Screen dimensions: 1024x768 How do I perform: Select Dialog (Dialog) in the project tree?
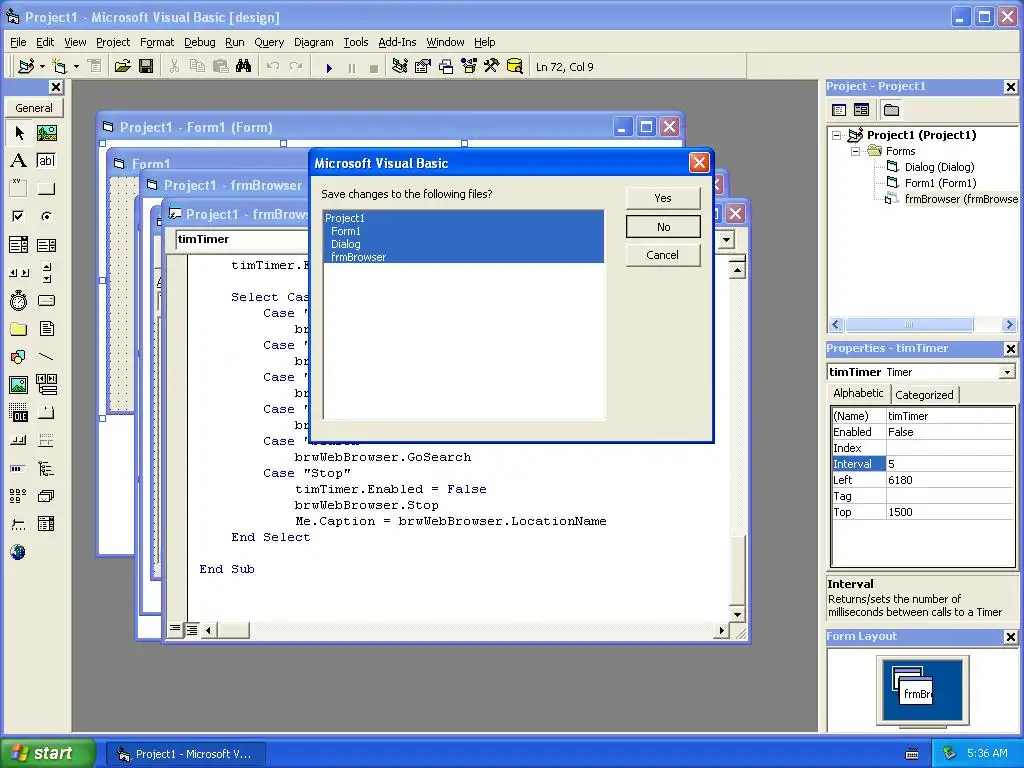tap(939, 167)
